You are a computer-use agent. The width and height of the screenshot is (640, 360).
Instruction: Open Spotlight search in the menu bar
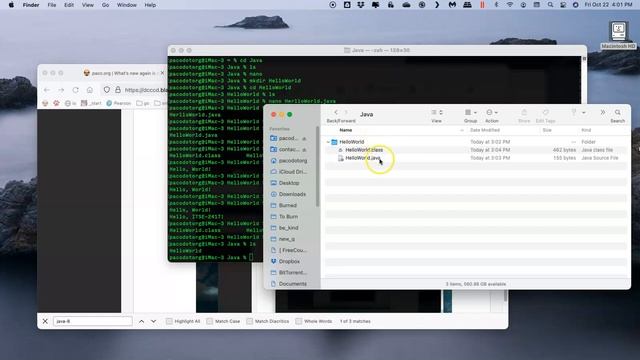(x=550, y=5)
